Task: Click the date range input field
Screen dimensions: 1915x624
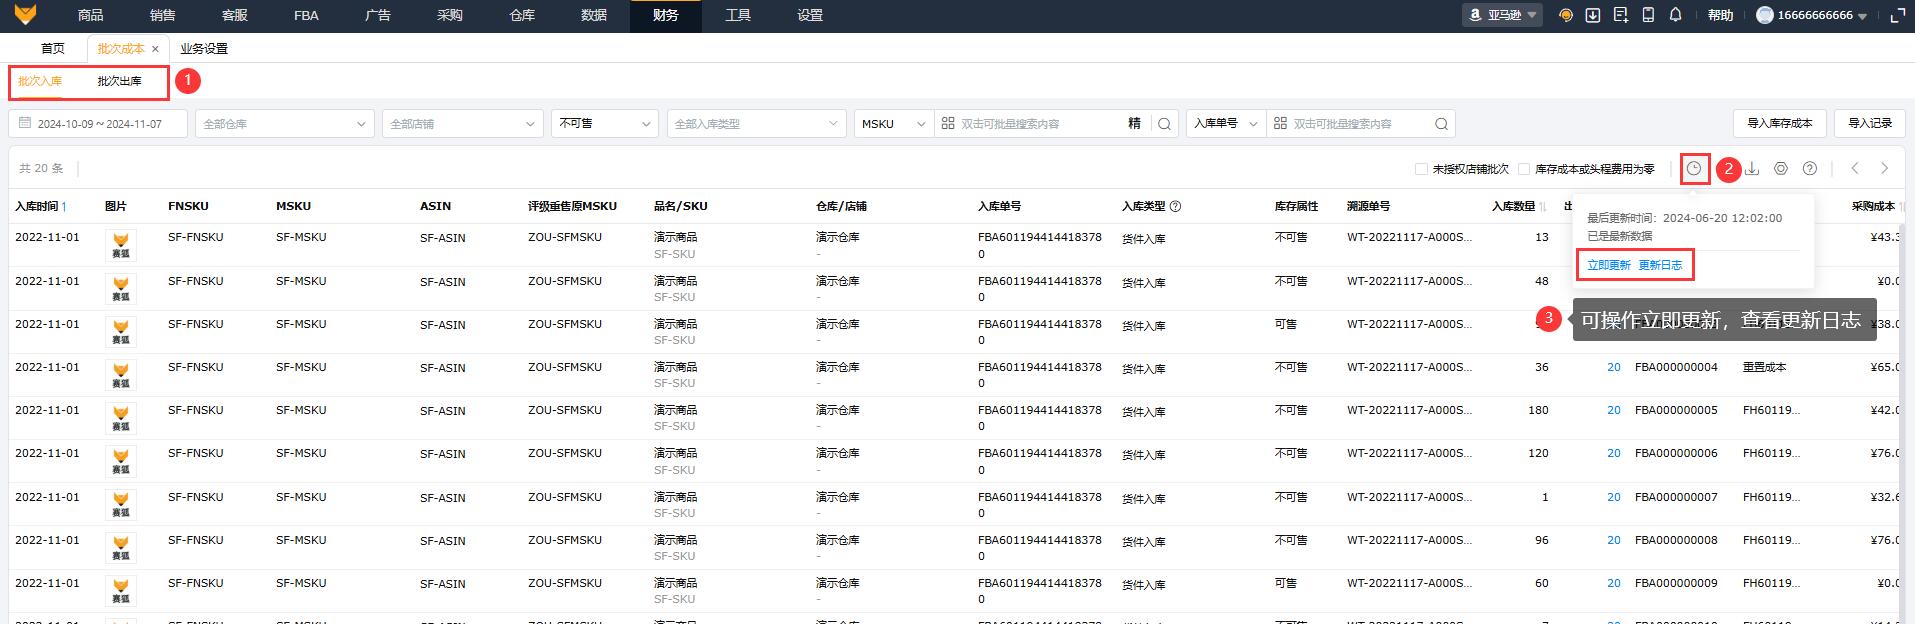Action: coord(99,124)
